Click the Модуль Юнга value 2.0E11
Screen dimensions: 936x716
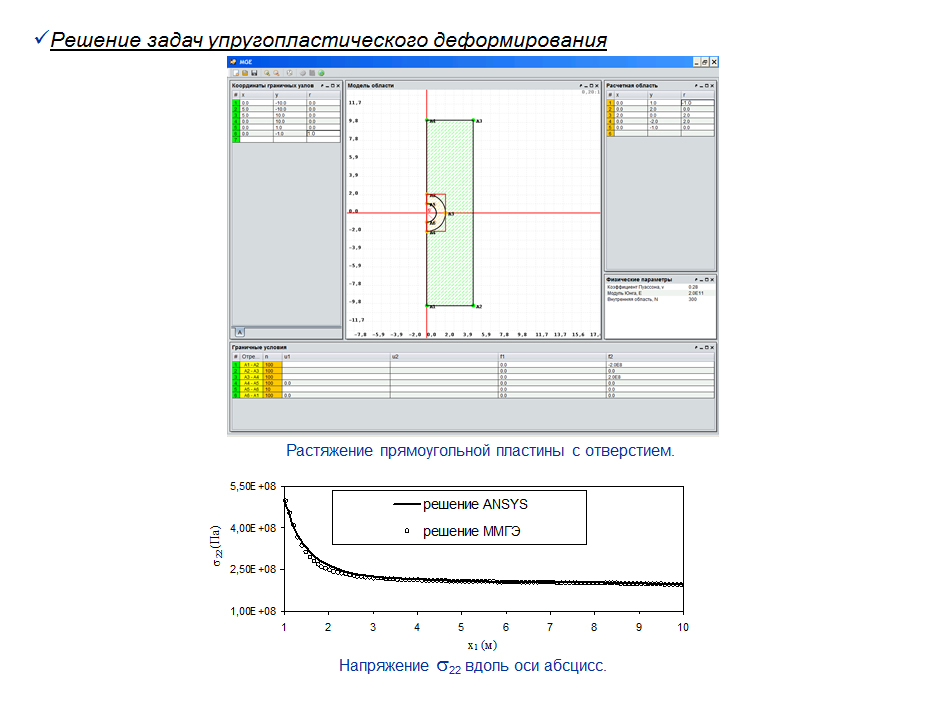695,293
